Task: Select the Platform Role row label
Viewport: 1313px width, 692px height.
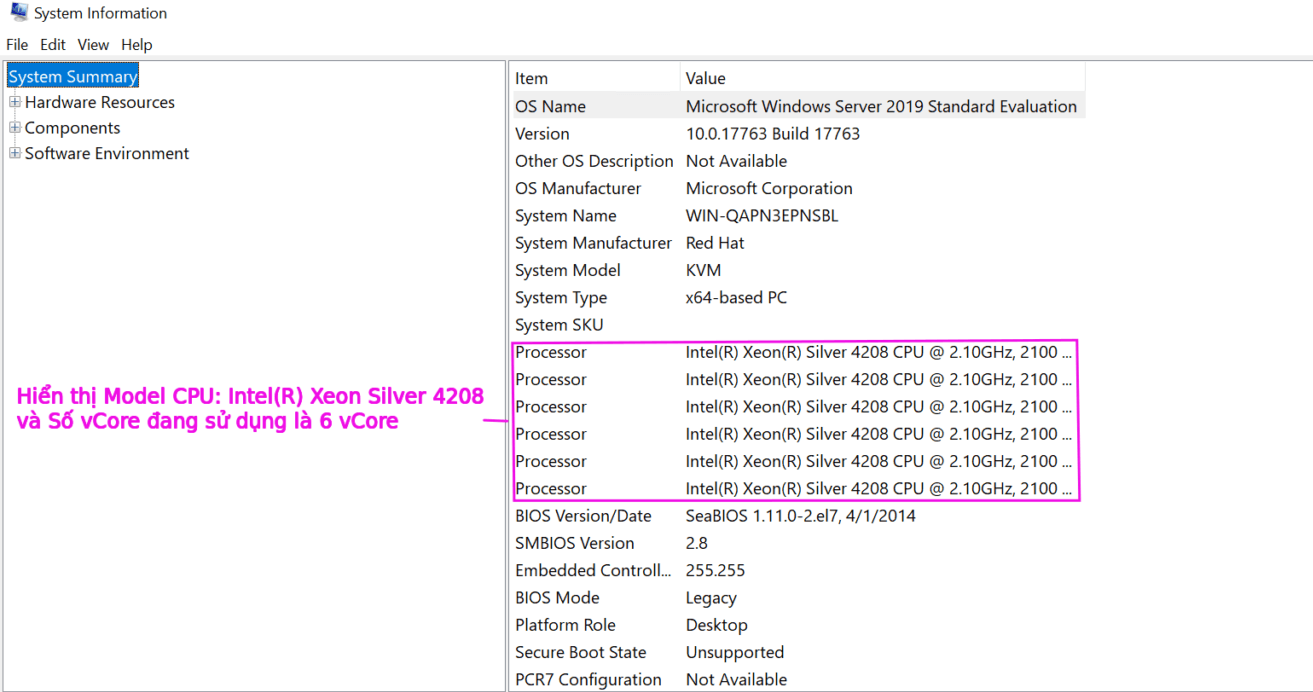Action: (x=565, y=625)
